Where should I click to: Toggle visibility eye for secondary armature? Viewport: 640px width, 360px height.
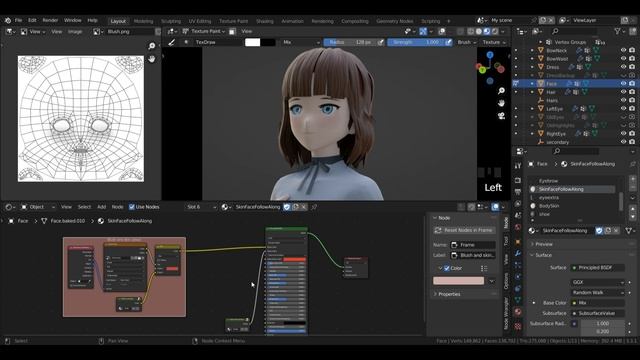623,142
